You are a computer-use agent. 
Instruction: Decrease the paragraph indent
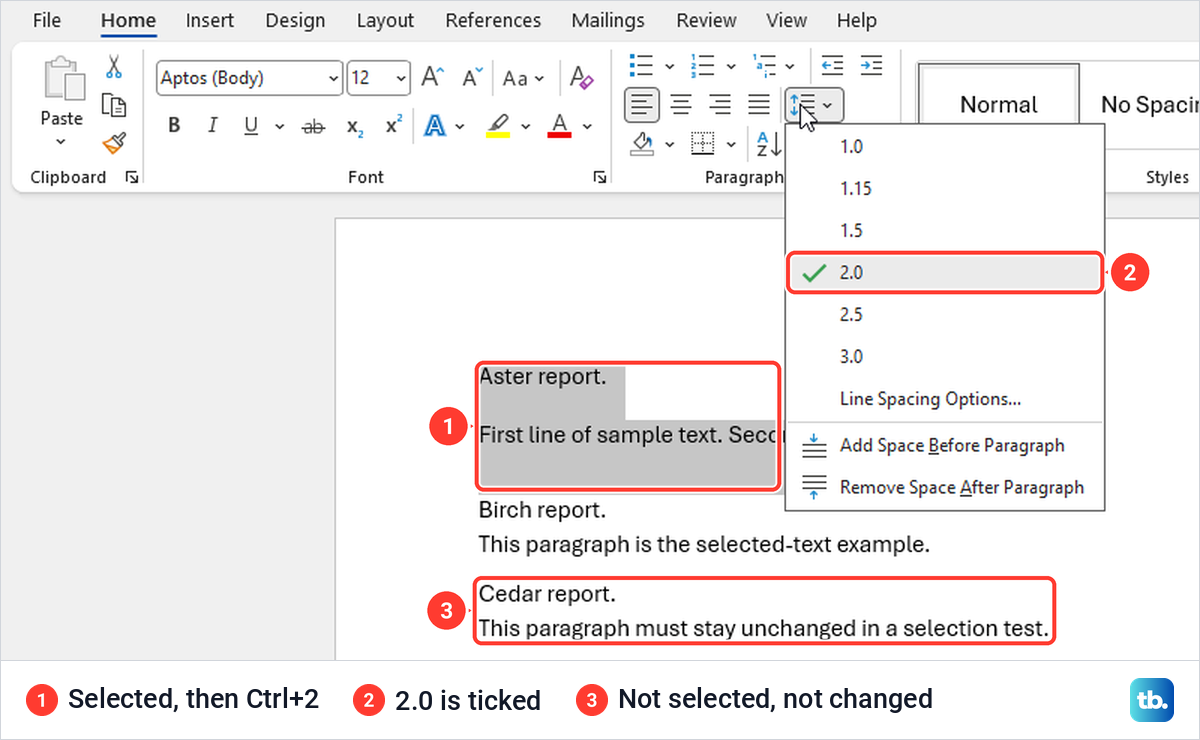pos(832,66)
